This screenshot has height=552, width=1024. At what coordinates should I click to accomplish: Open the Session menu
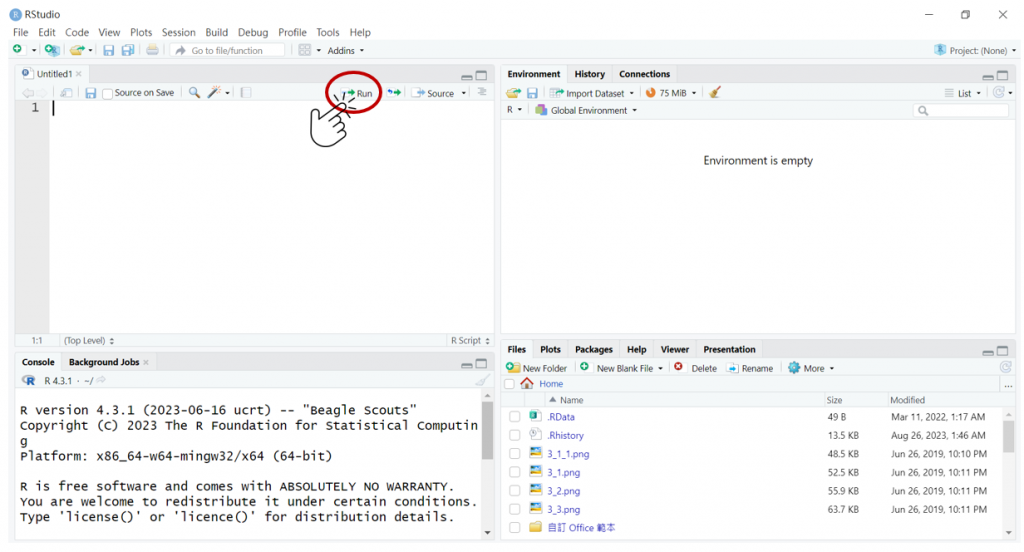pos(178,32)
